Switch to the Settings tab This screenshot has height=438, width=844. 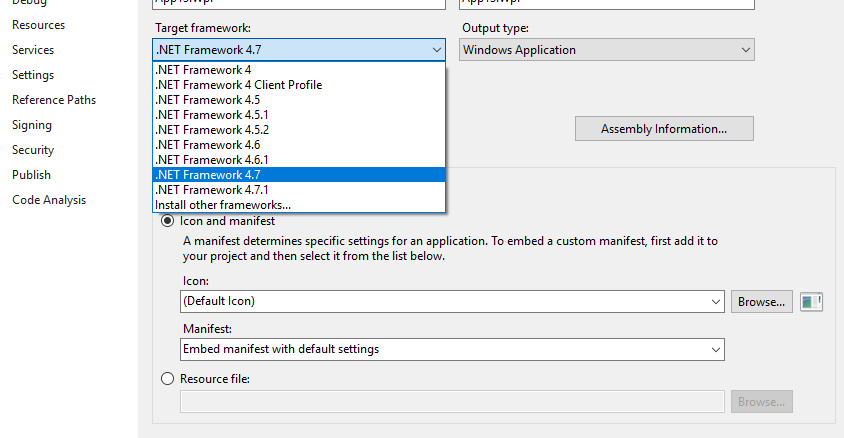(x=33, y=75)
